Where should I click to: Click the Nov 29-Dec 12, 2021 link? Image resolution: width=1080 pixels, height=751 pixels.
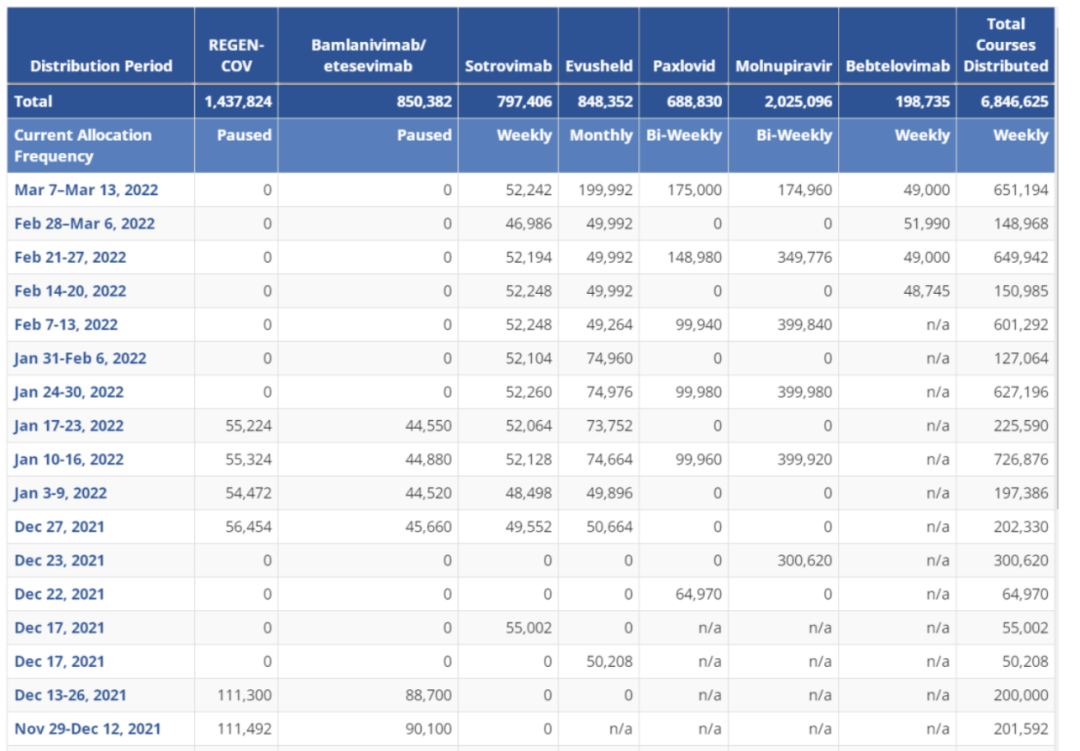(x=87, y=729)
